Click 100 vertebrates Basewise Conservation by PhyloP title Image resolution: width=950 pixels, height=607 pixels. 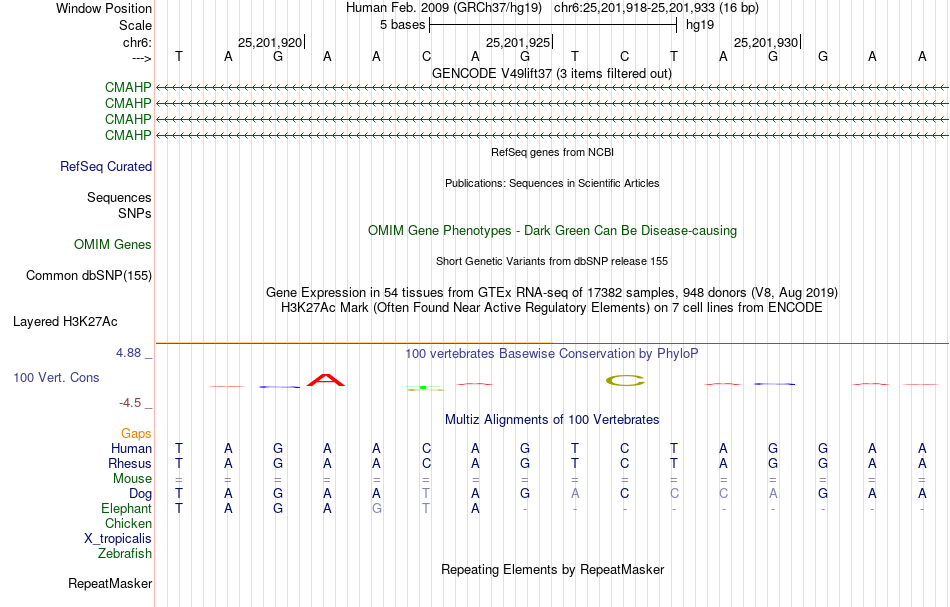pos(552,354)
